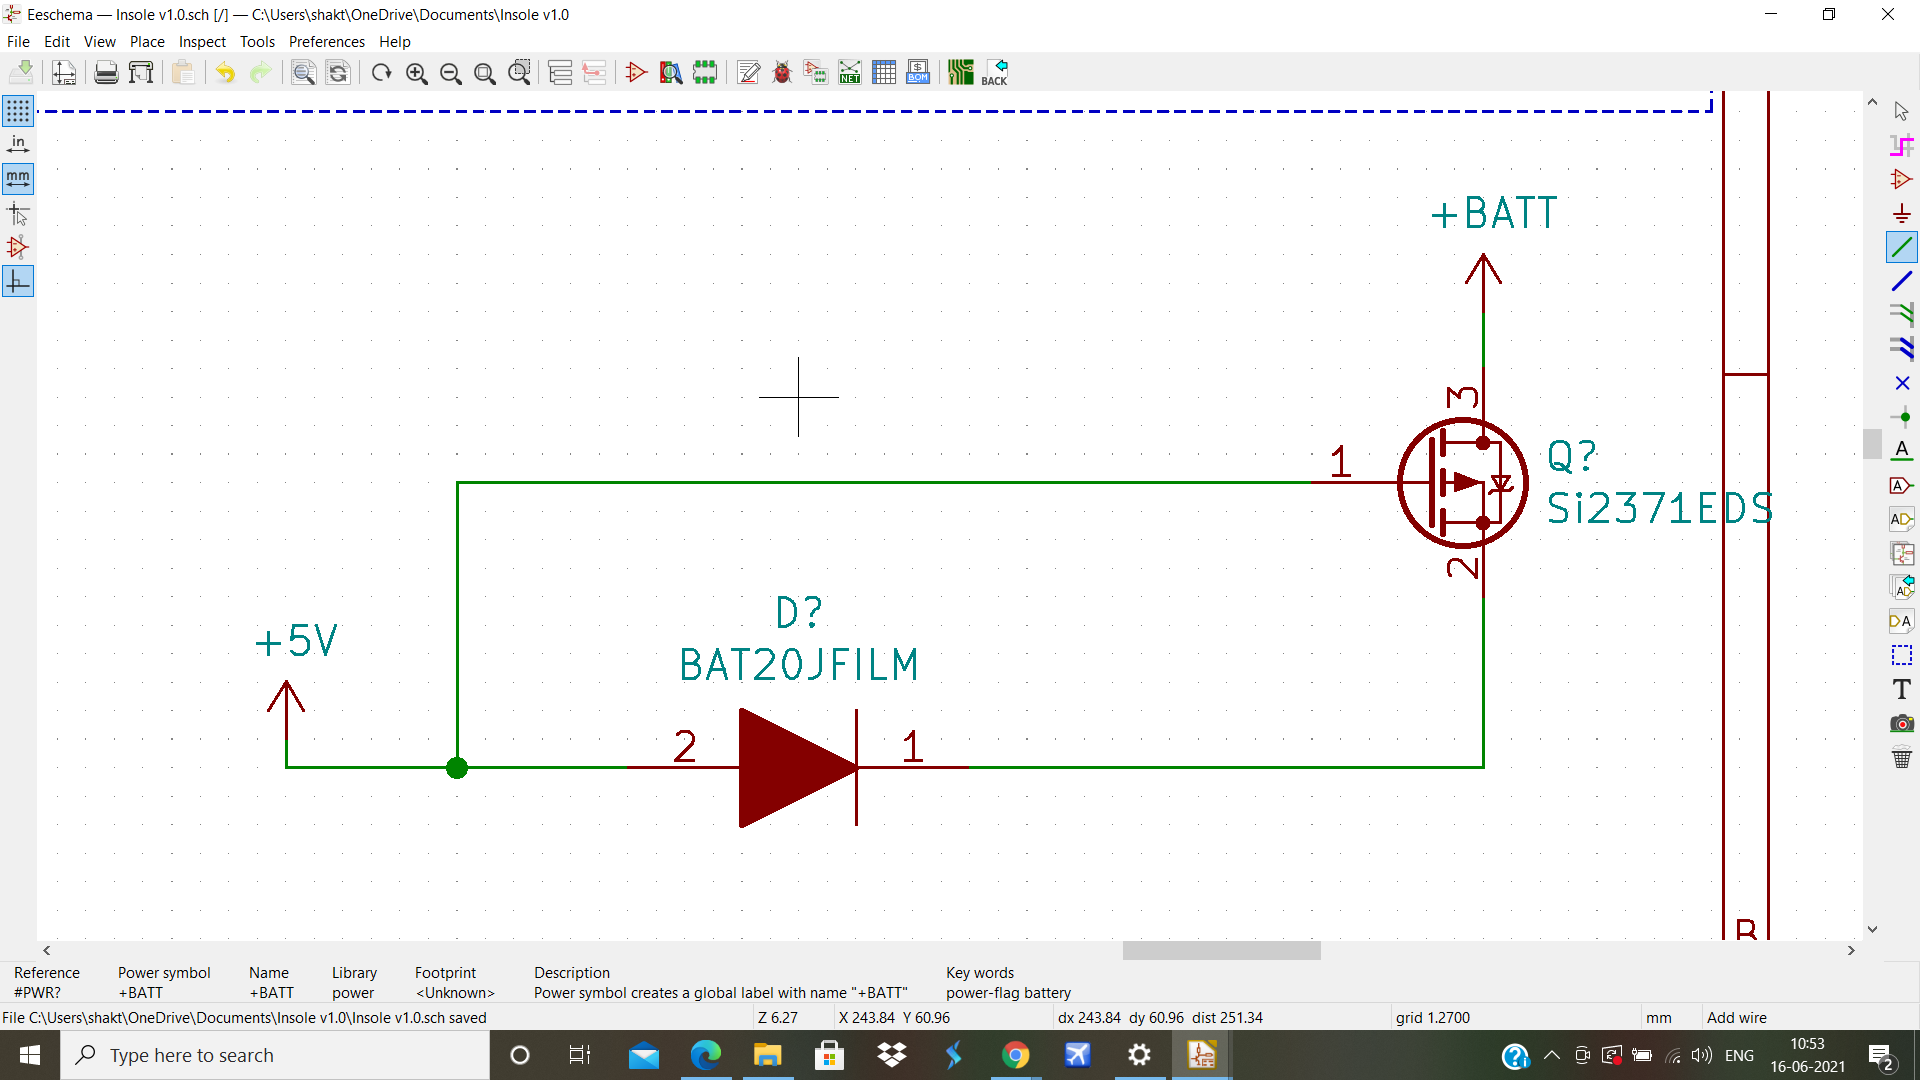Click the BACK import footprint icon

point(995,72)
